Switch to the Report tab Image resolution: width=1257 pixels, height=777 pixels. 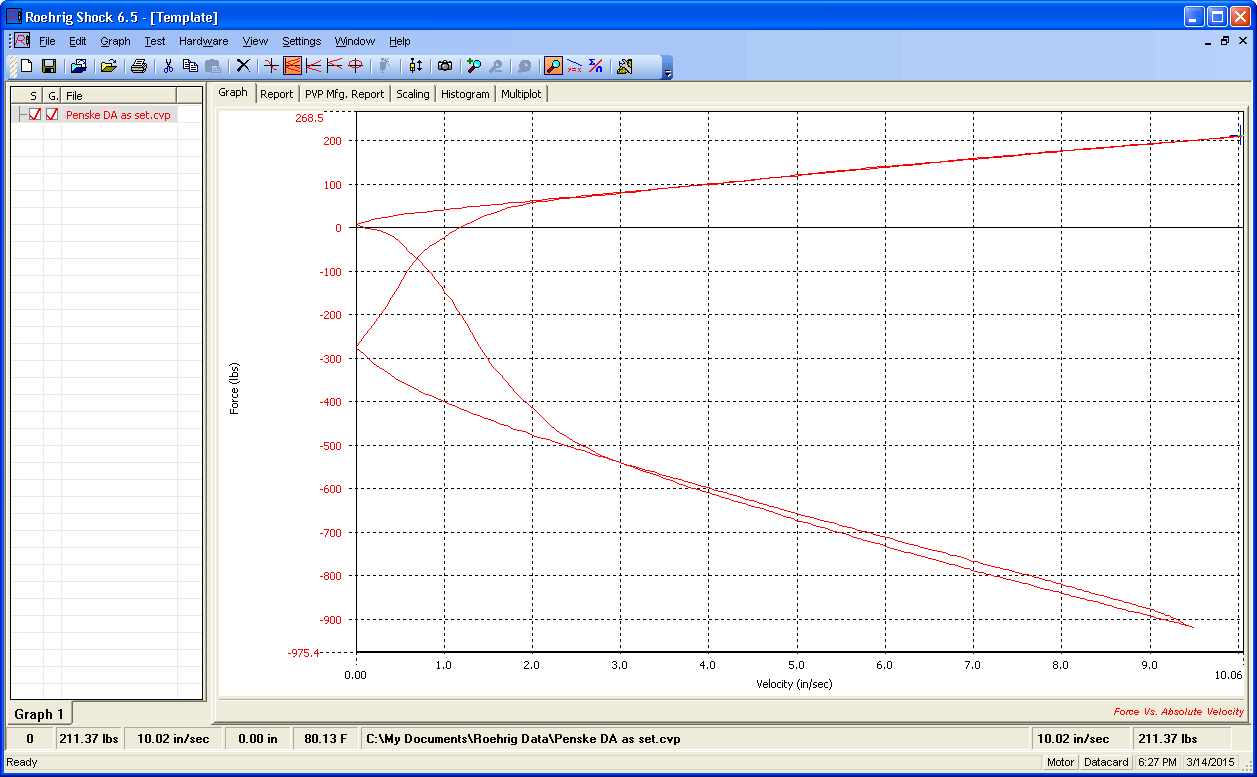click(276, 94)
